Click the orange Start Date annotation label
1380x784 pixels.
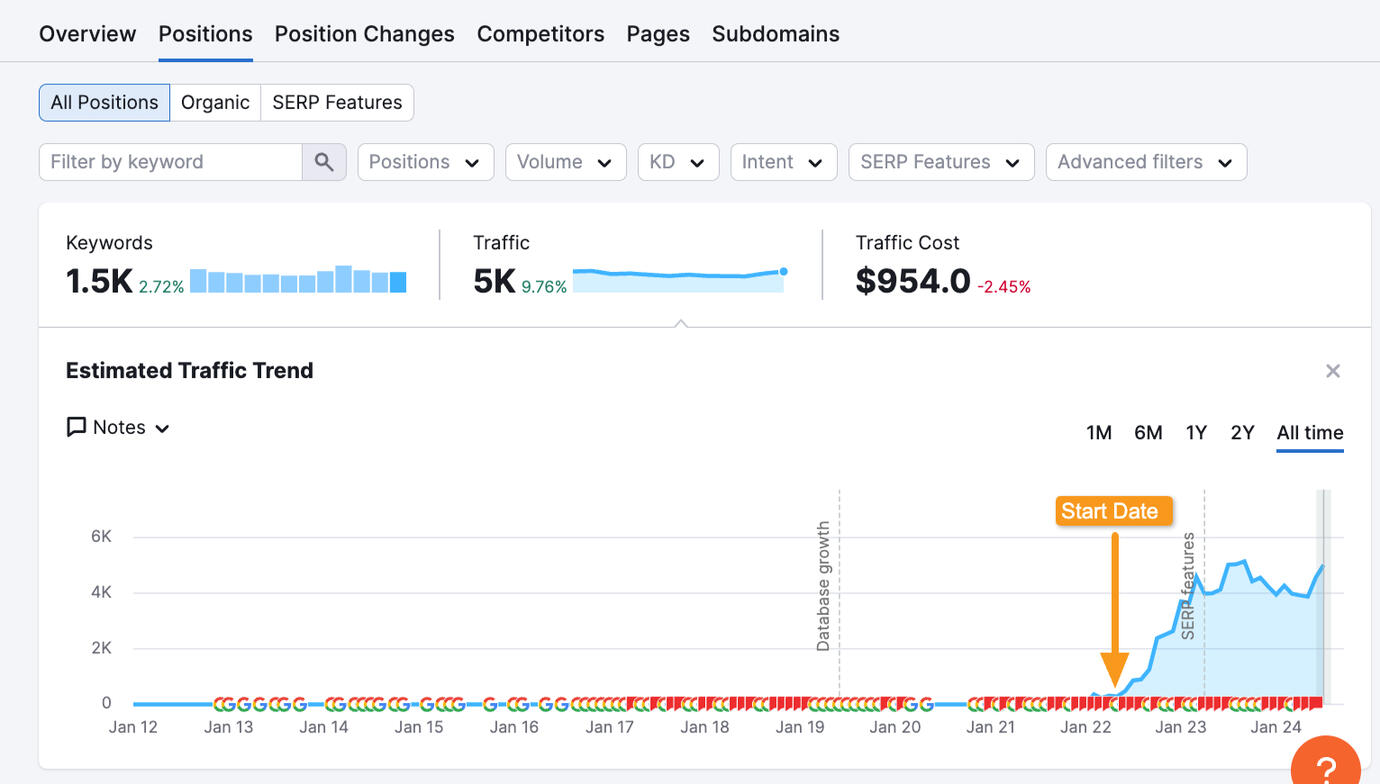[1110, 511]
